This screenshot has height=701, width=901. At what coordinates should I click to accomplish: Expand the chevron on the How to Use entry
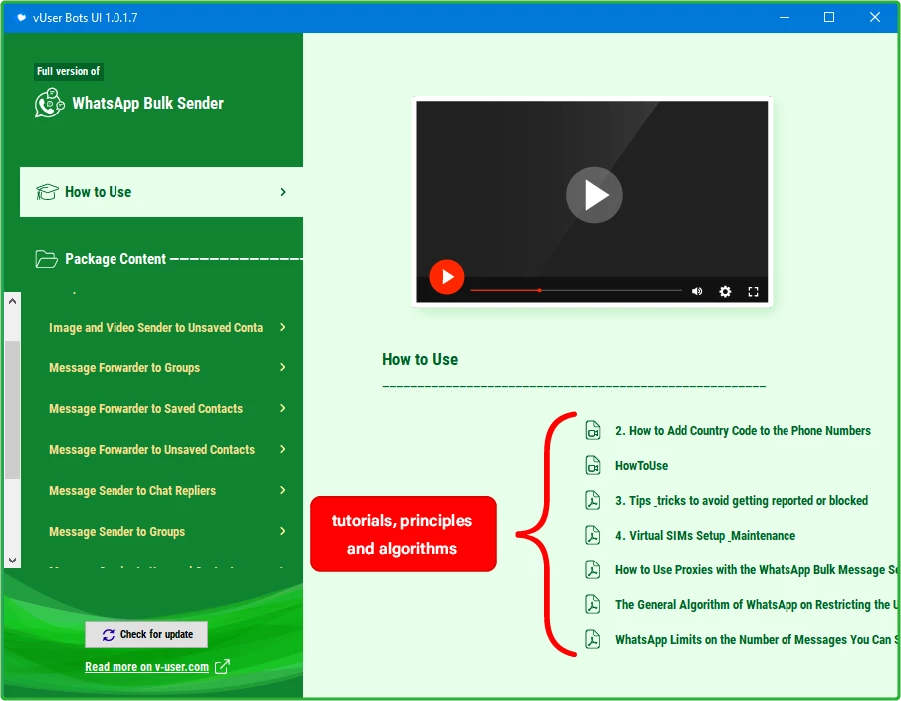283,192
